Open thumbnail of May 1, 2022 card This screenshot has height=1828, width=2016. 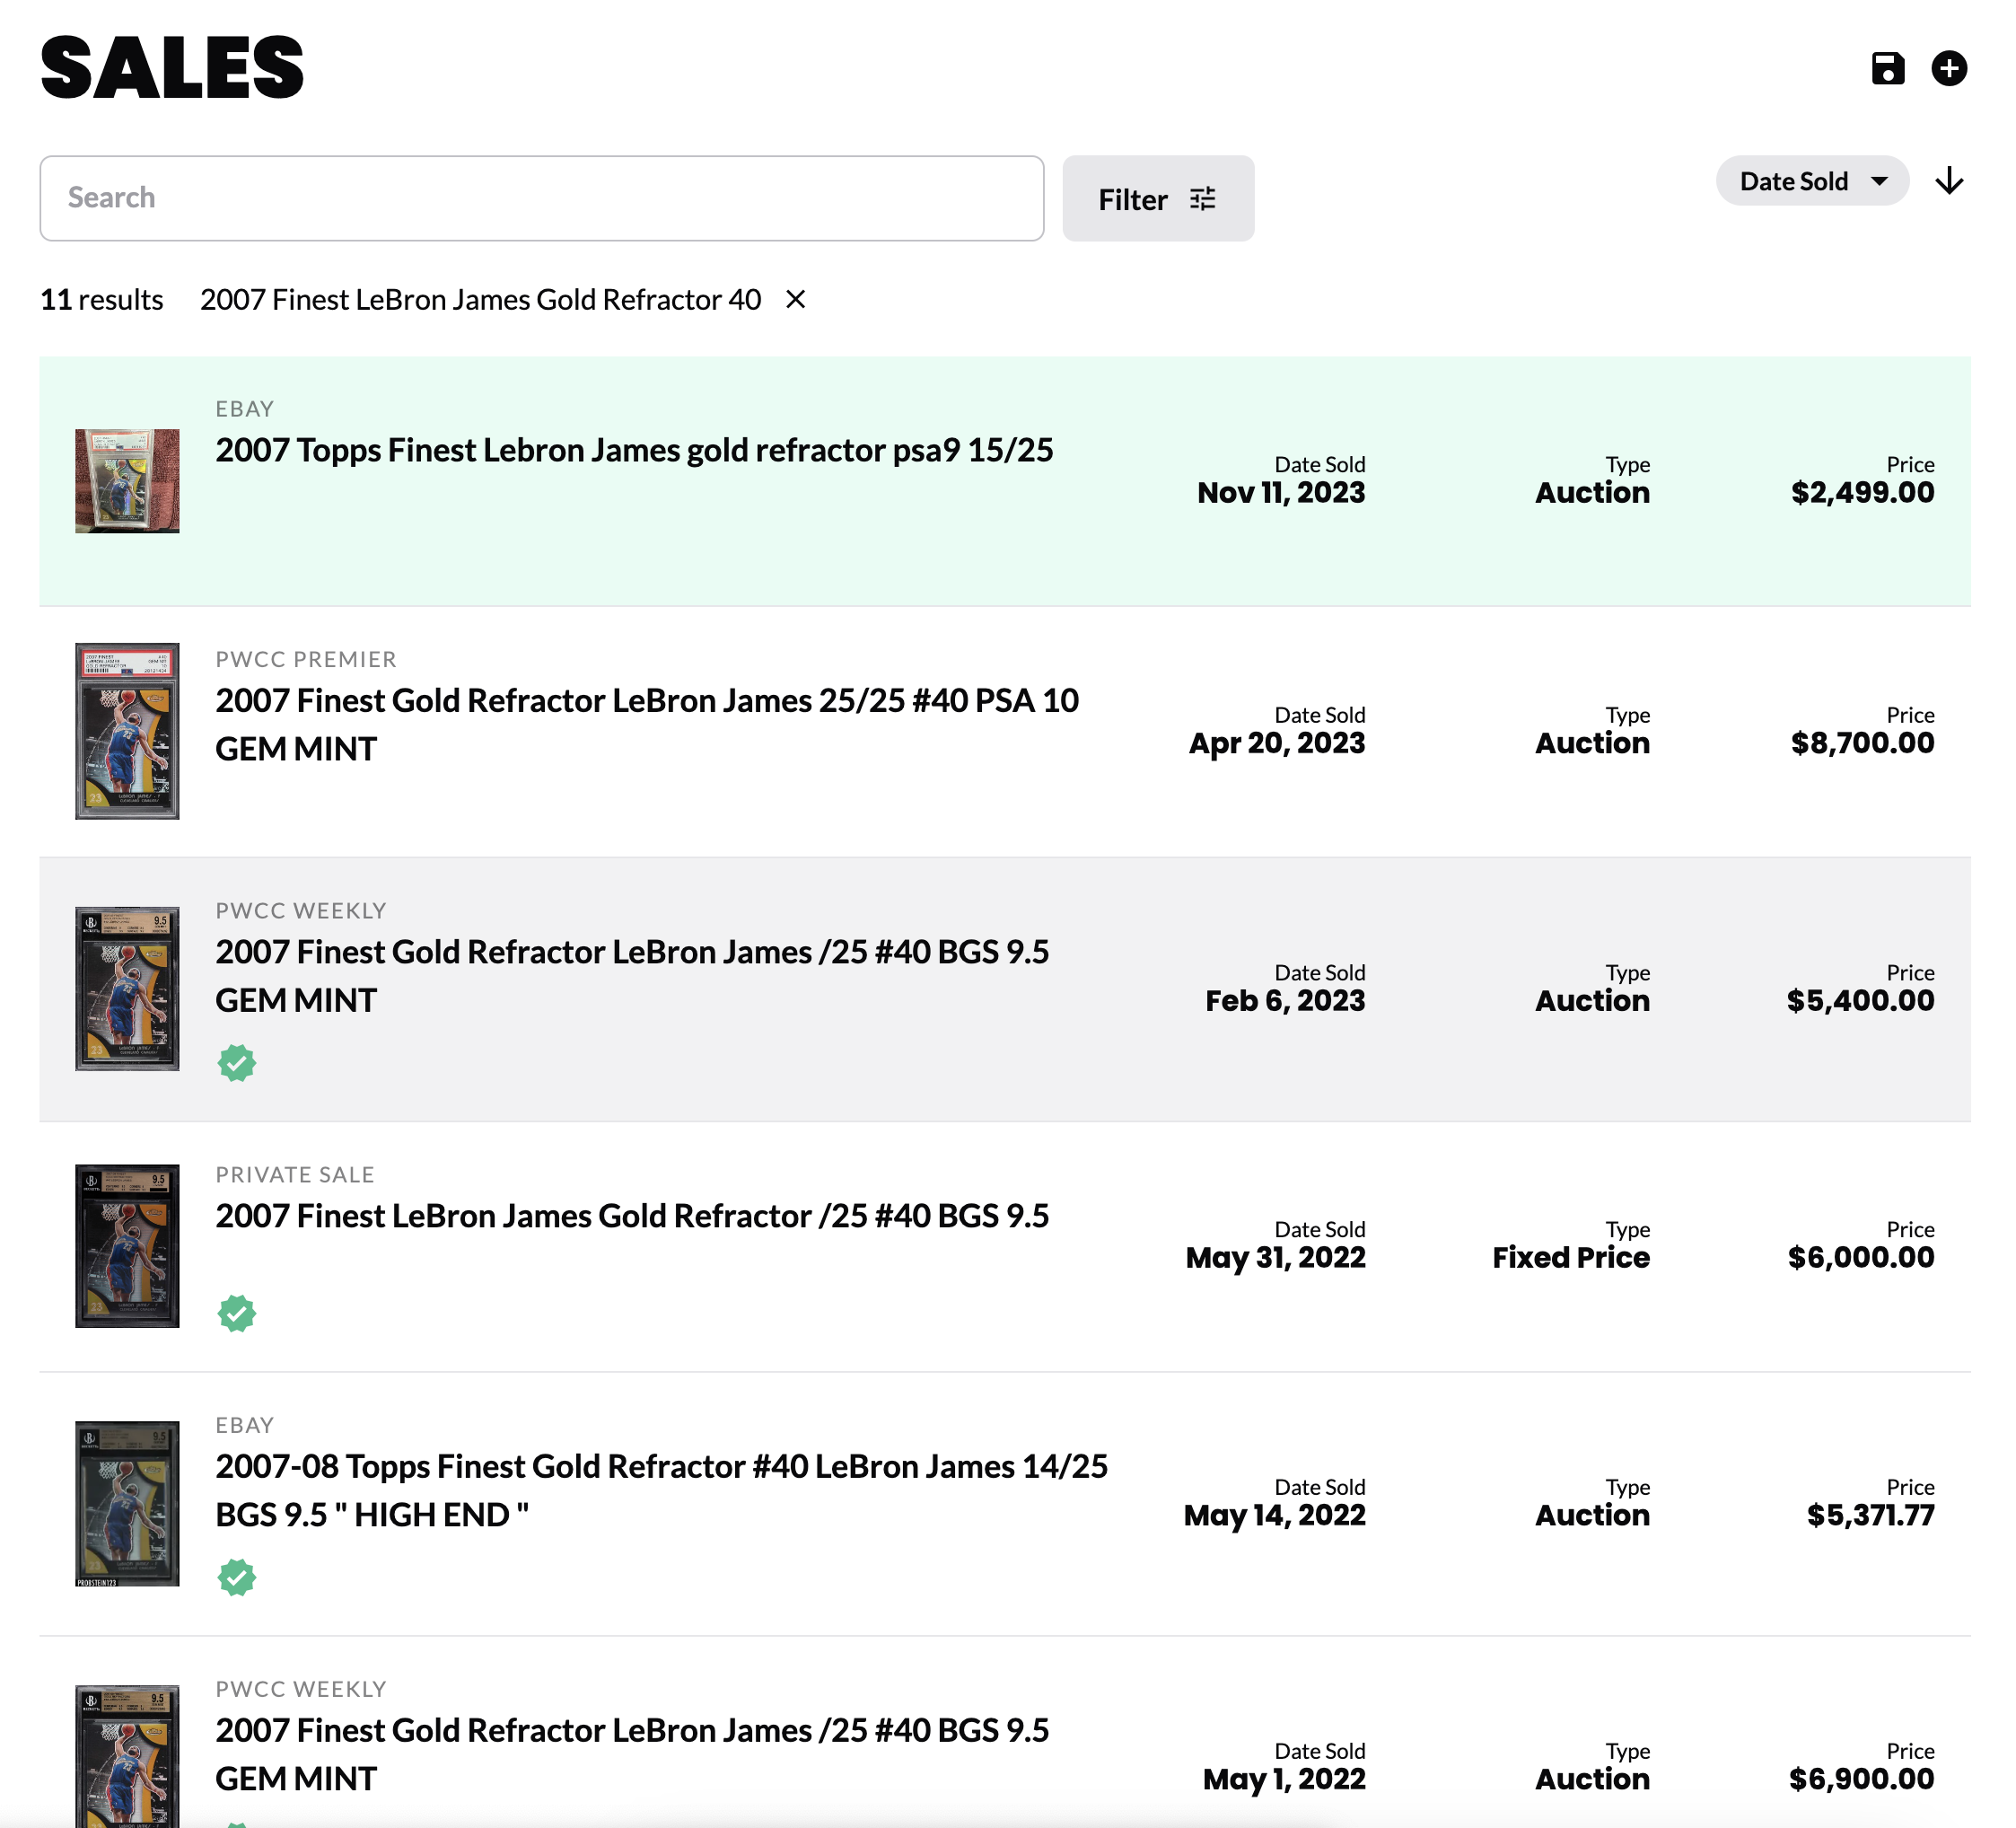click(x=127, y=1755)
